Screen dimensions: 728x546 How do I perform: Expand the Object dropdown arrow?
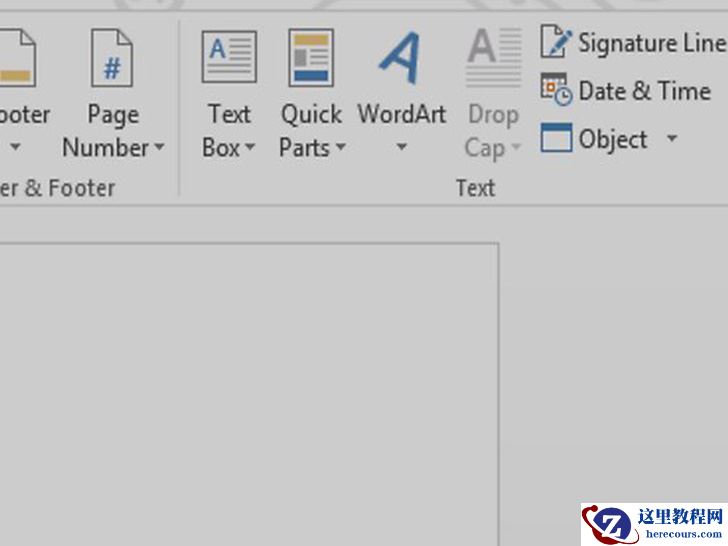click(672, 137)
